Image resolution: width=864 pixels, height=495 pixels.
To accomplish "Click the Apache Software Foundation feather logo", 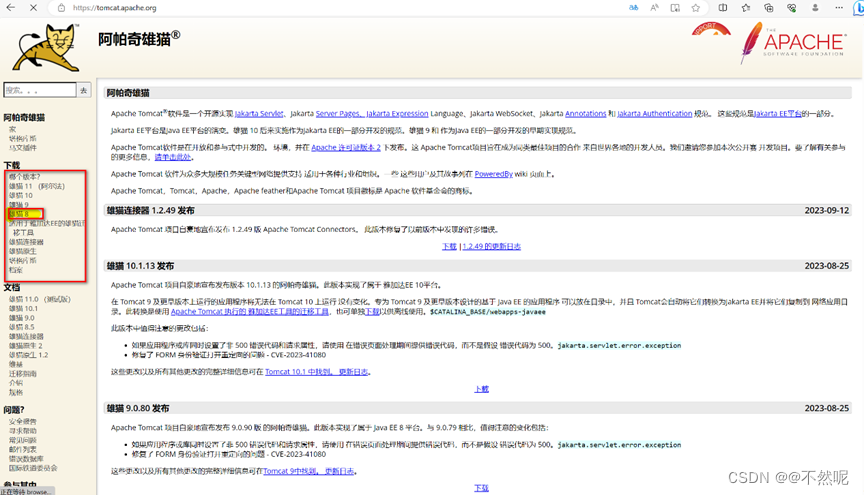I will [x=792, y=43].
